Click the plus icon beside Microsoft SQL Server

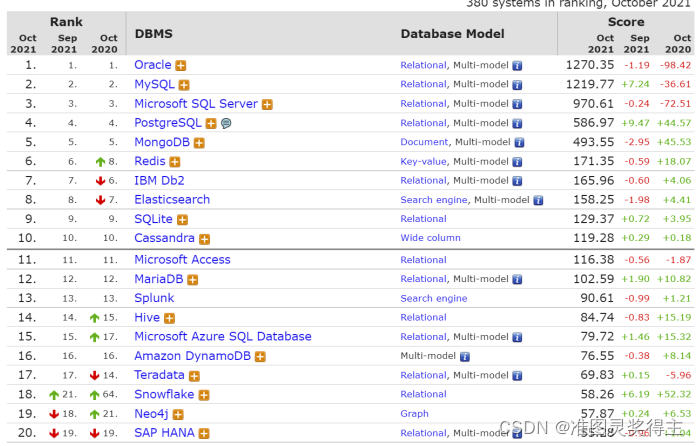coord(267,104)
